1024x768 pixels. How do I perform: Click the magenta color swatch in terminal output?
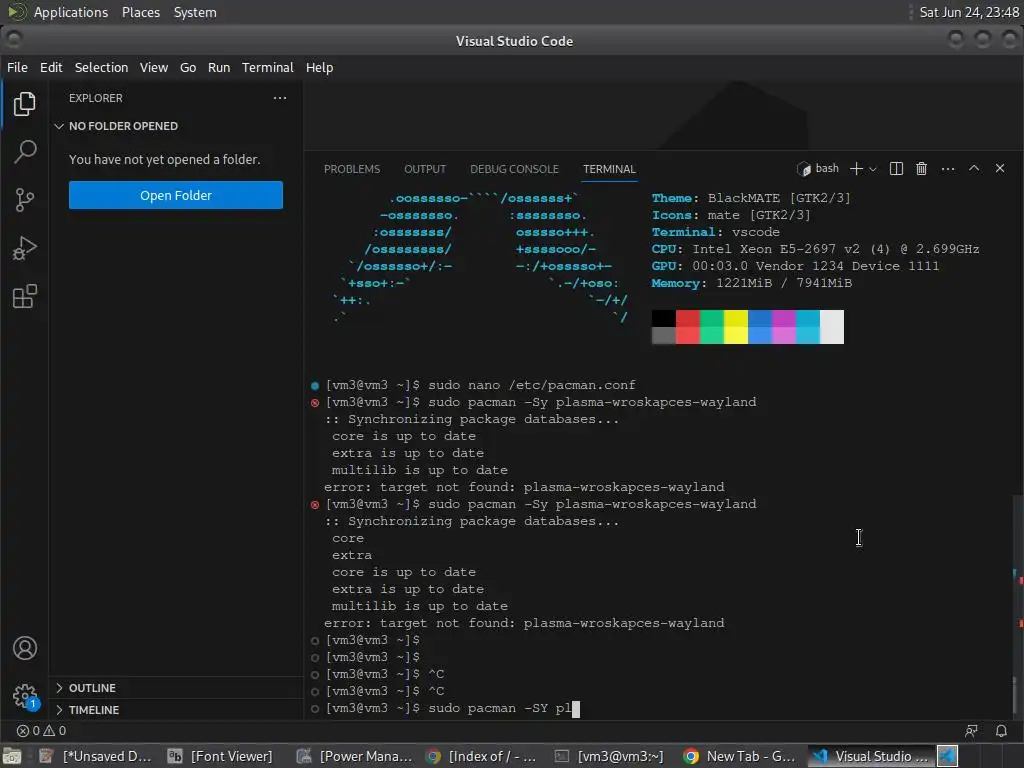pos(783,327)
